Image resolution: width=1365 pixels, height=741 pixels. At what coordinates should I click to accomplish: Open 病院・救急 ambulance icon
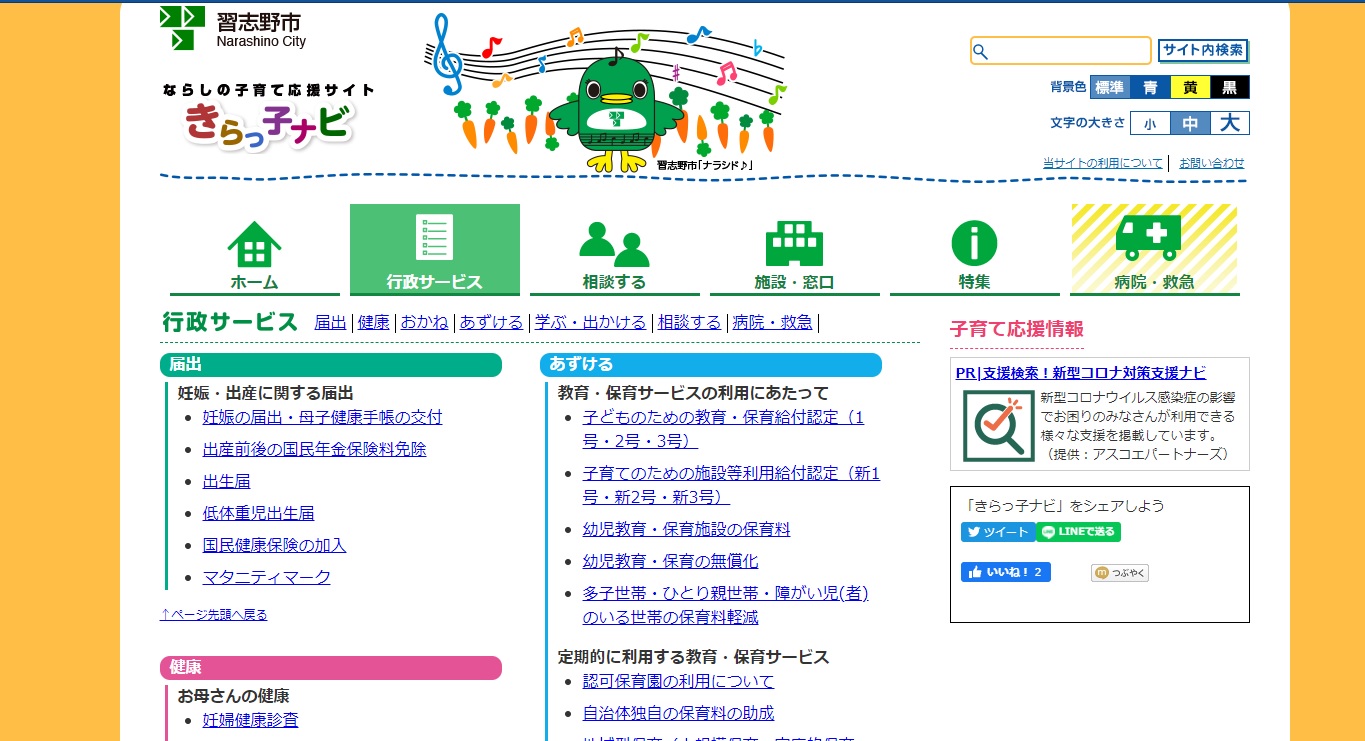click(x=1148, y=238)
